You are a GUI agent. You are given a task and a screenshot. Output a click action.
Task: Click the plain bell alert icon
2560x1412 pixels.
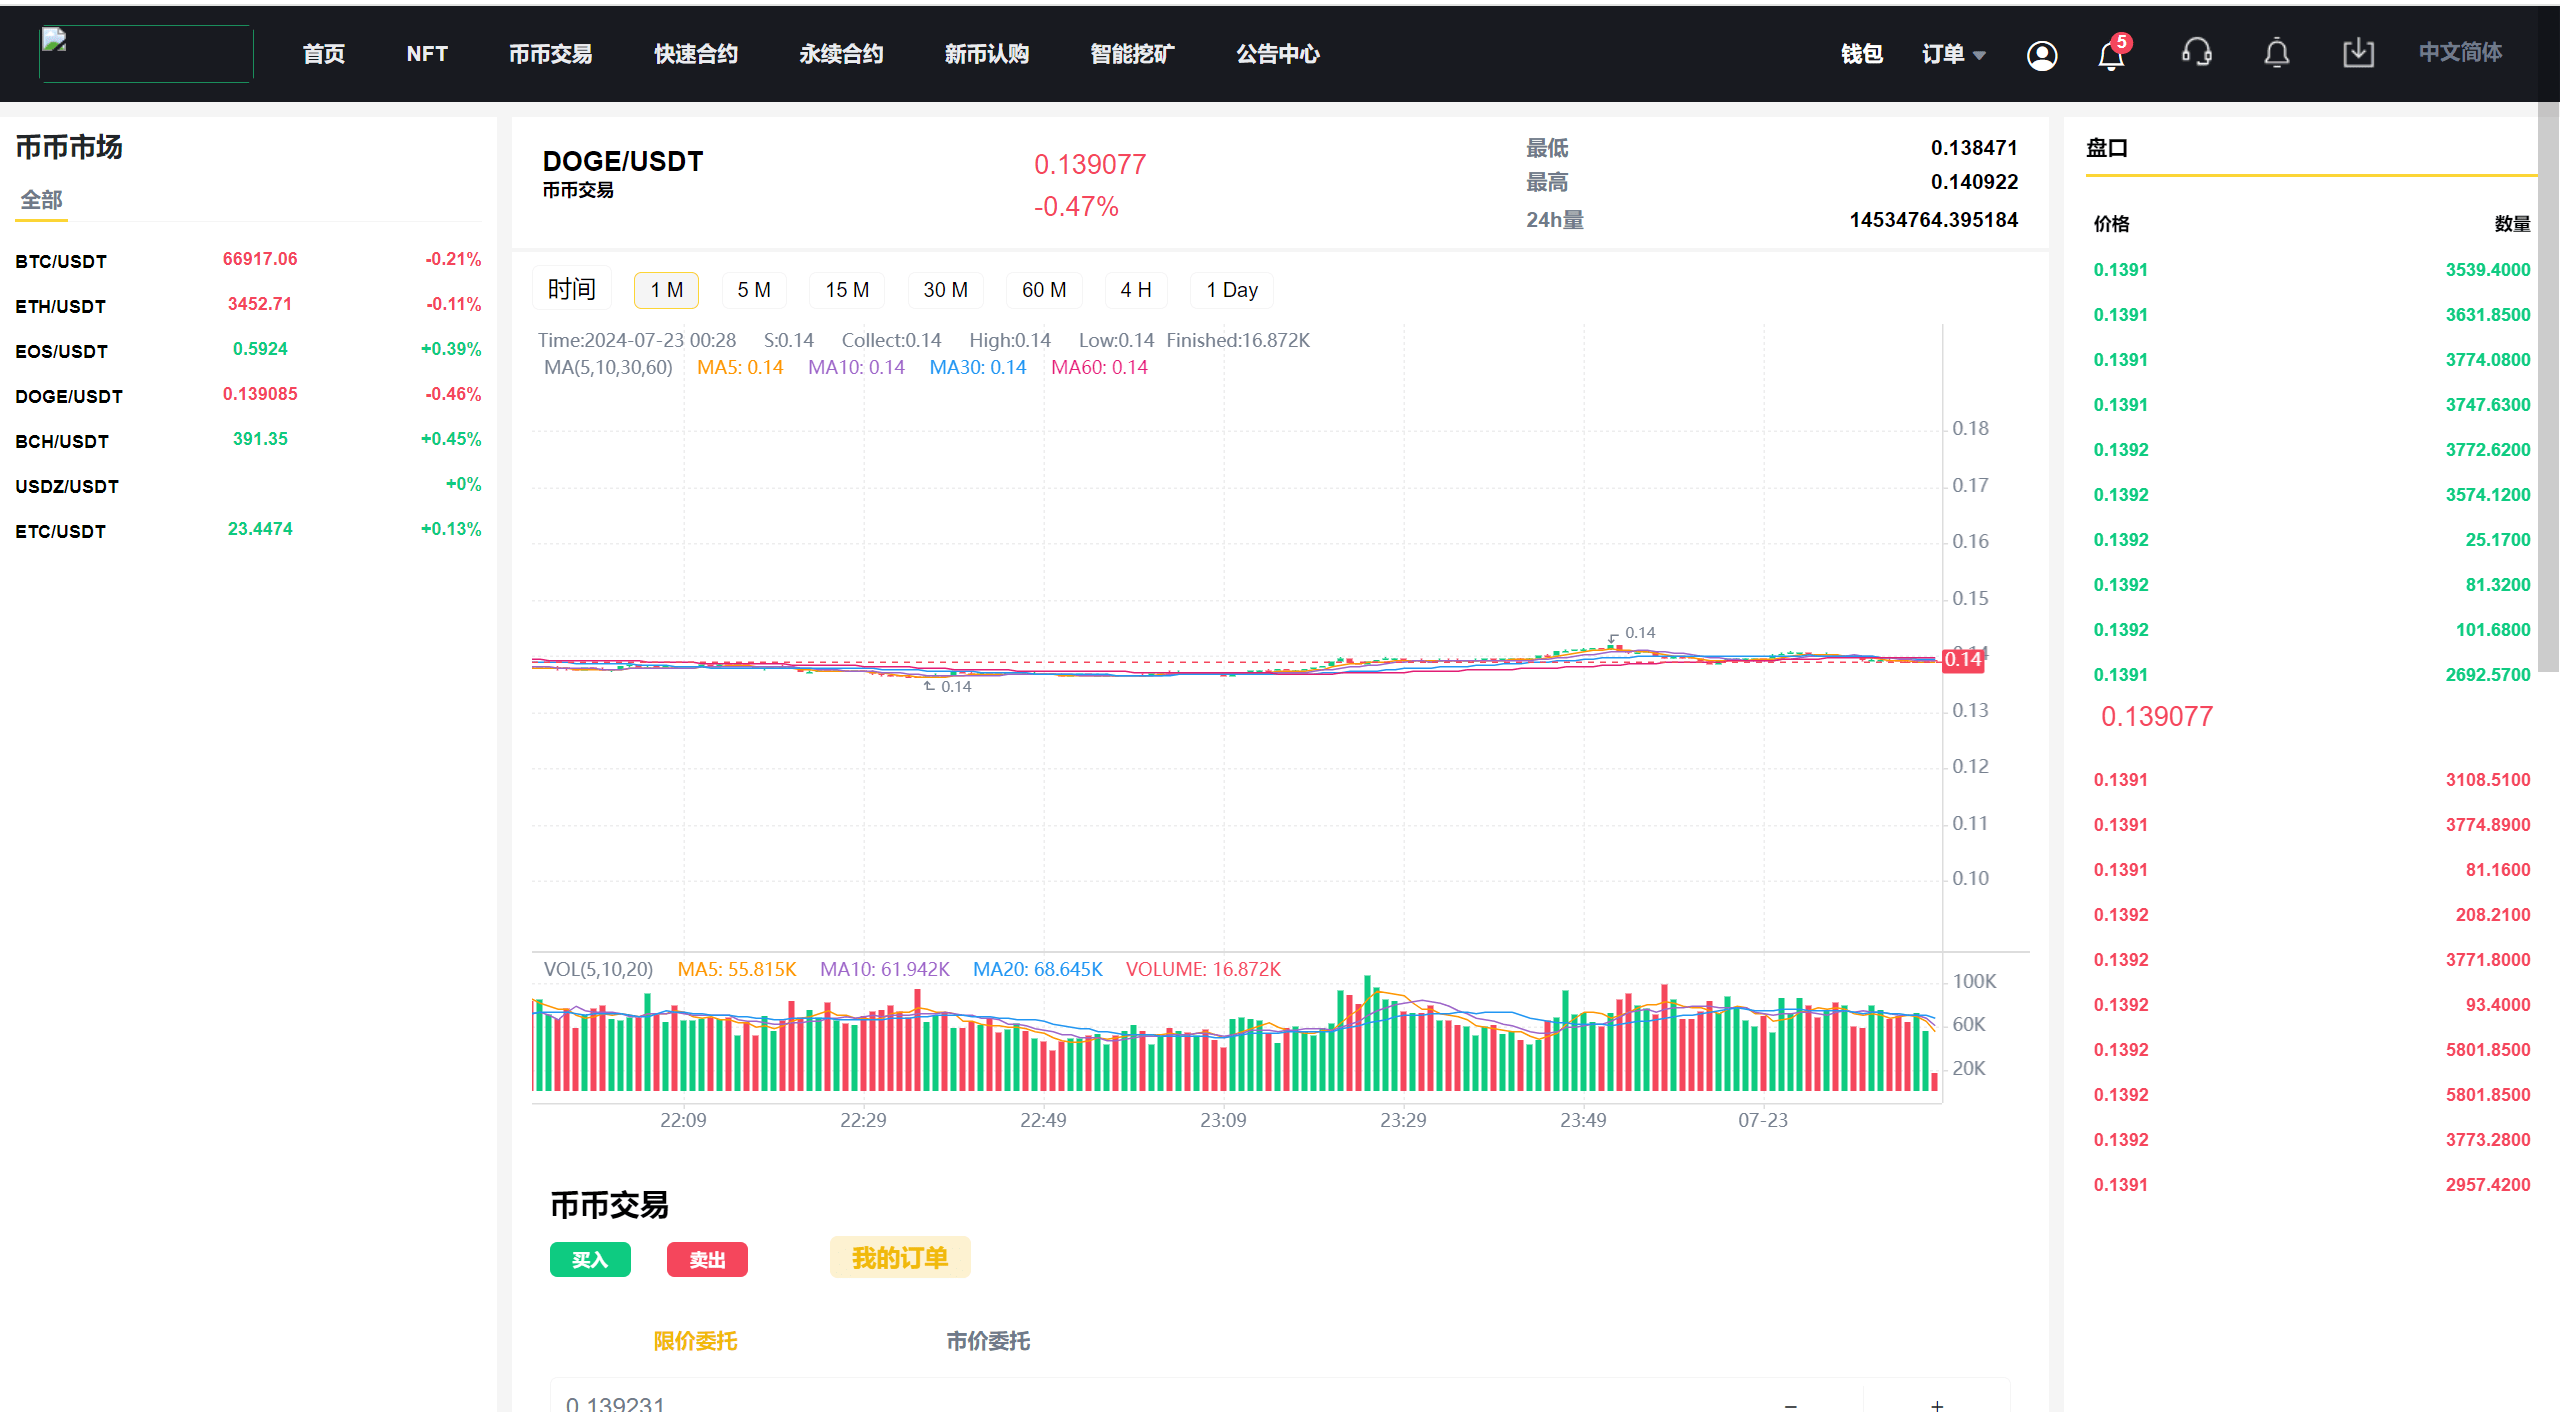[x=2277, y=52]
